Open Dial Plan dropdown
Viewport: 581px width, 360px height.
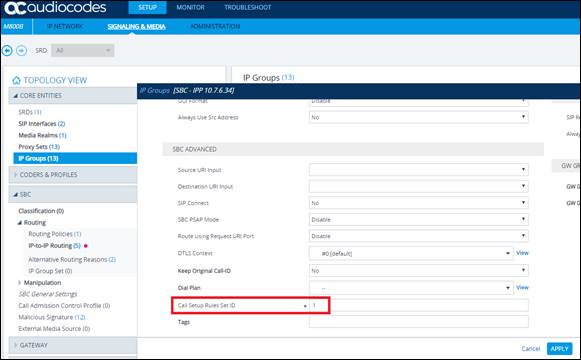(411, 288)
